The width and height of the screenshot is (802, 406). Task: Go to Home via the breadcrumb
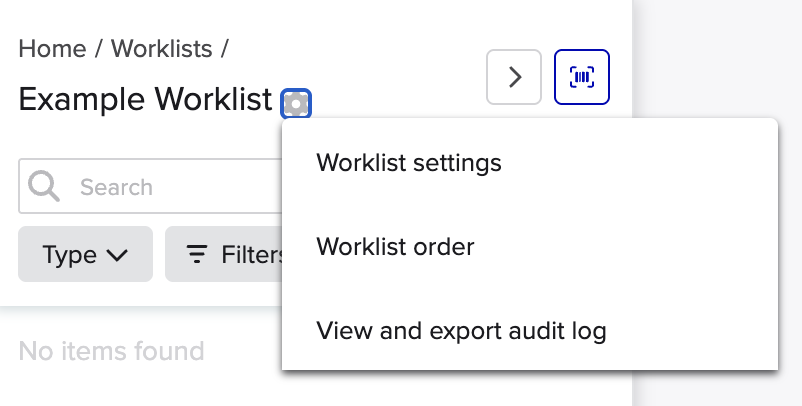52,48
